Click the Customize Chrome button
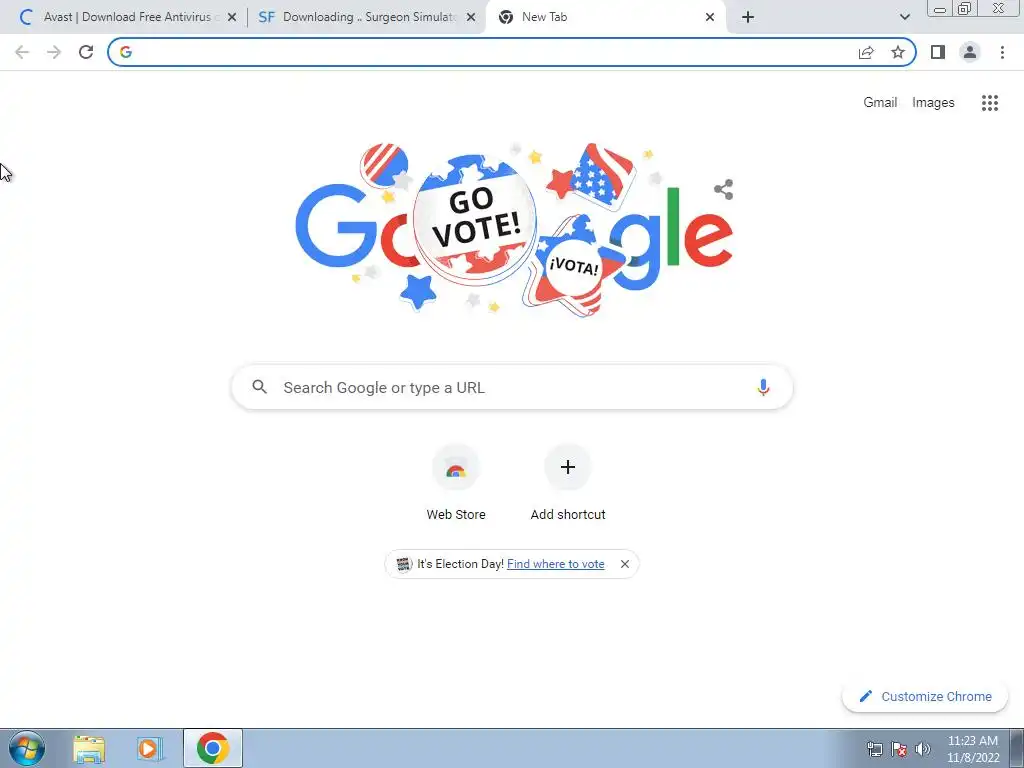Viewport: 1024px width, 768px height. [925, 696]
